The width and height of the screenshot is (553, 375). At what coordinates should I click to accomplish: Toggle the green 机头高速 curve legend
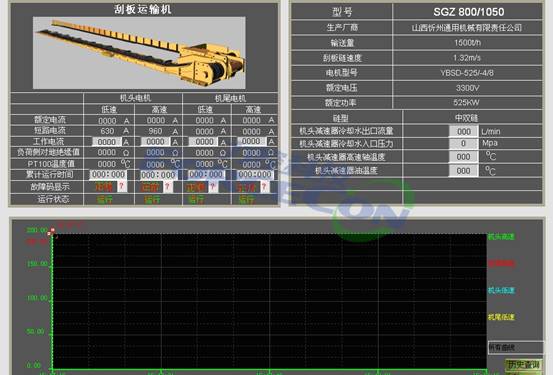(501, 237)
